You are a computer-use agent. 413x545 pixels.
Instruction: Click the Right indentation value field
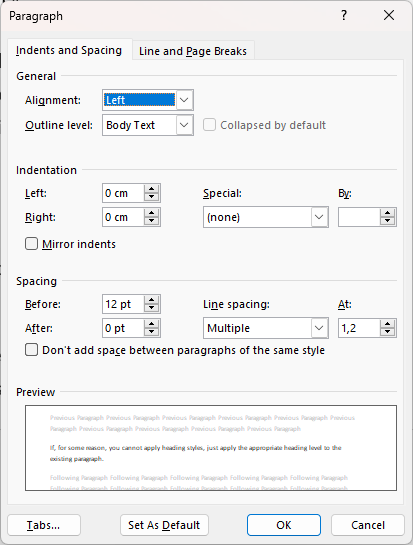(x=123, y=217)
